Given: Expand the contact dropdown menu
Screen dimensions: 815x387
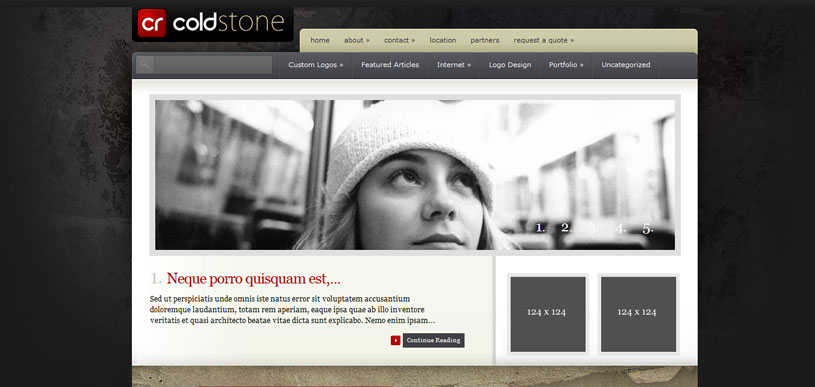Looking at the screenshot, I should pos(399,40).
